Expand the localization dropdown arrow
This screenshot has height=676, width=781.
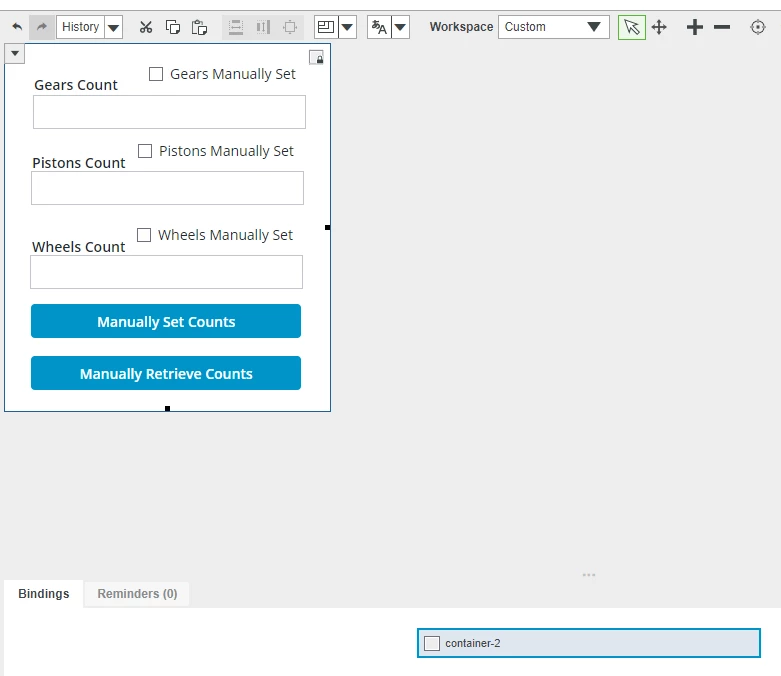click(x=400, y=27)
